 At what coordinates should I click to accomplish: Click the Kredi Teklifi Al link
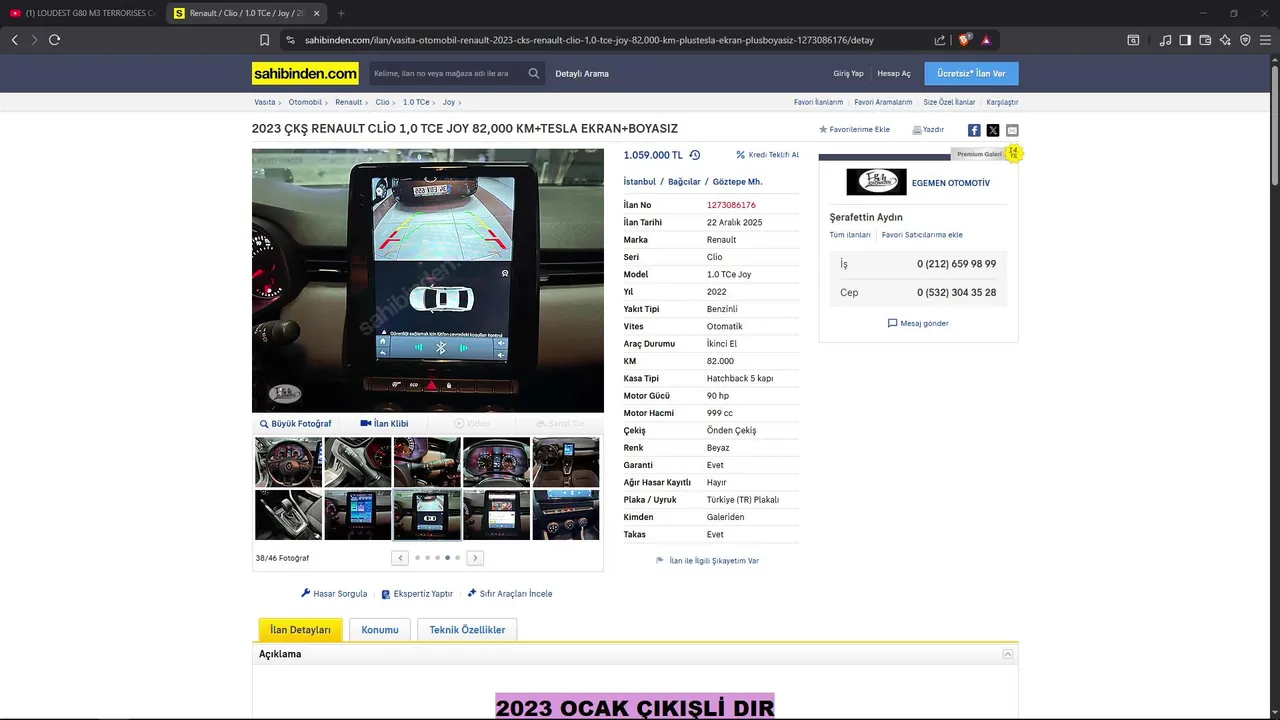(768, 155)
